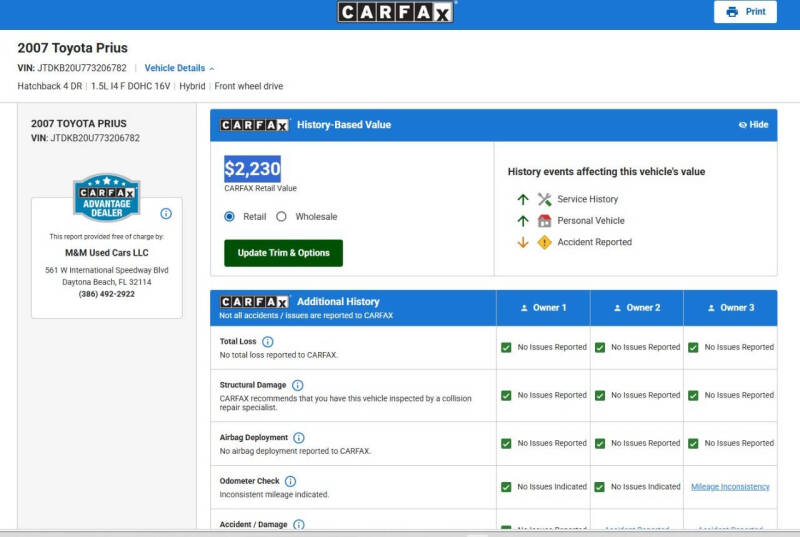
Task: Click the Service History label
Action: click(587, 199)
